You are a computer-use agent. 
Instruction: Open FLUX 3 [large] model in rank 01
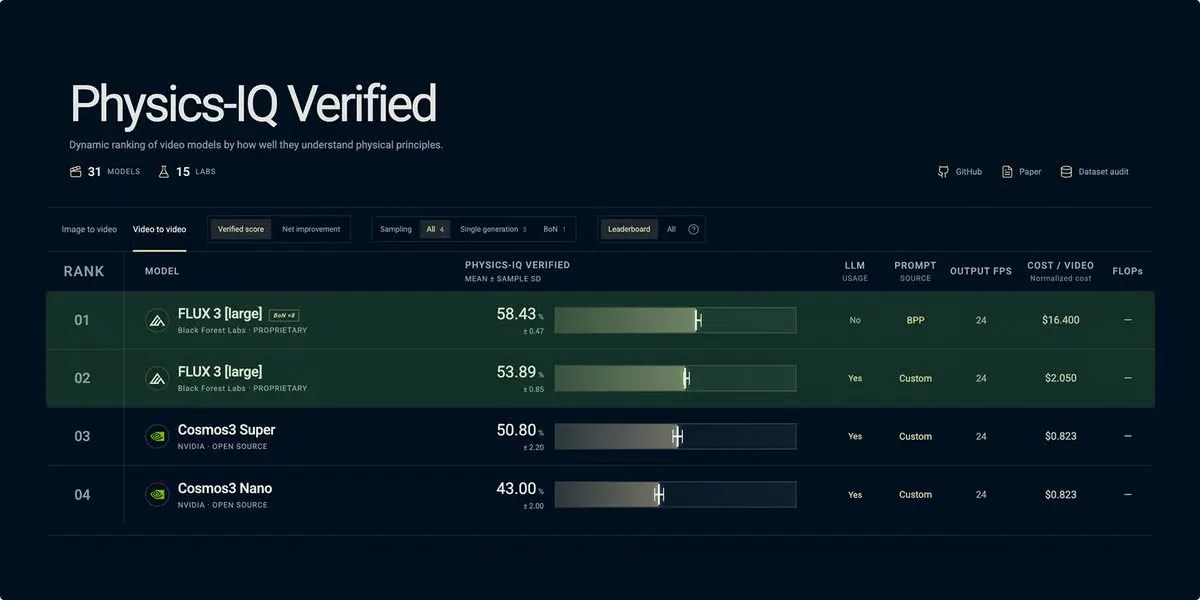pyautogui.click(x=220, y=314)
